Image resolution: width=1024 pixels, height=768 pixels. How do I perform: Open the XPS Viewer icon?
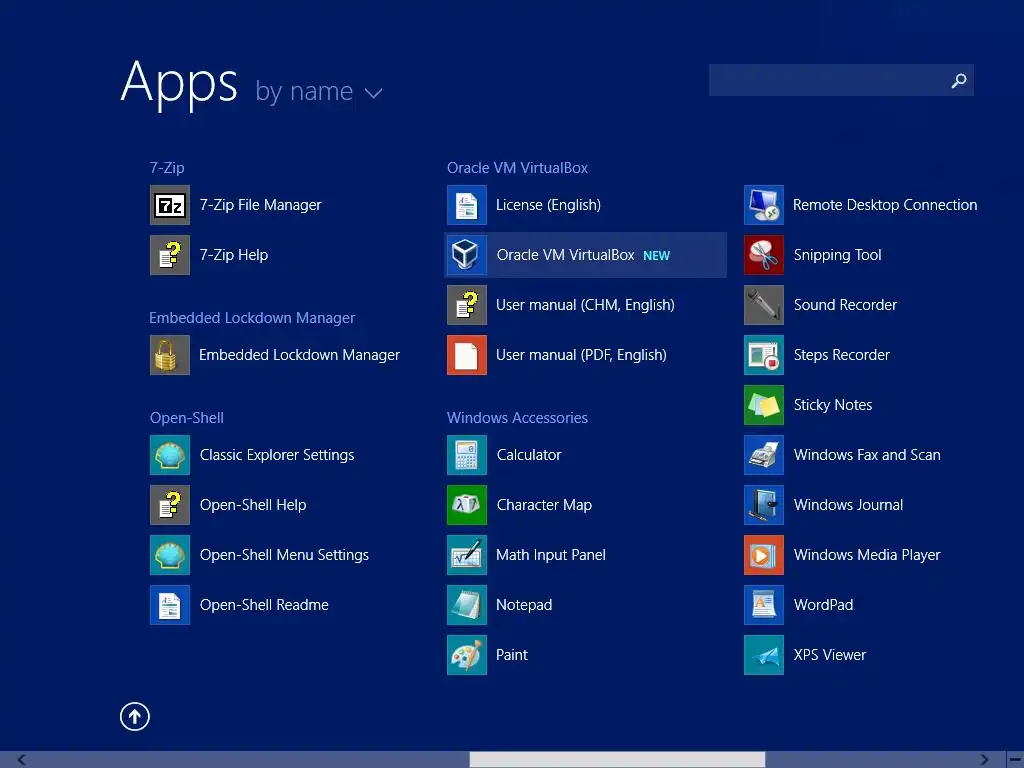tap(764, 655)
